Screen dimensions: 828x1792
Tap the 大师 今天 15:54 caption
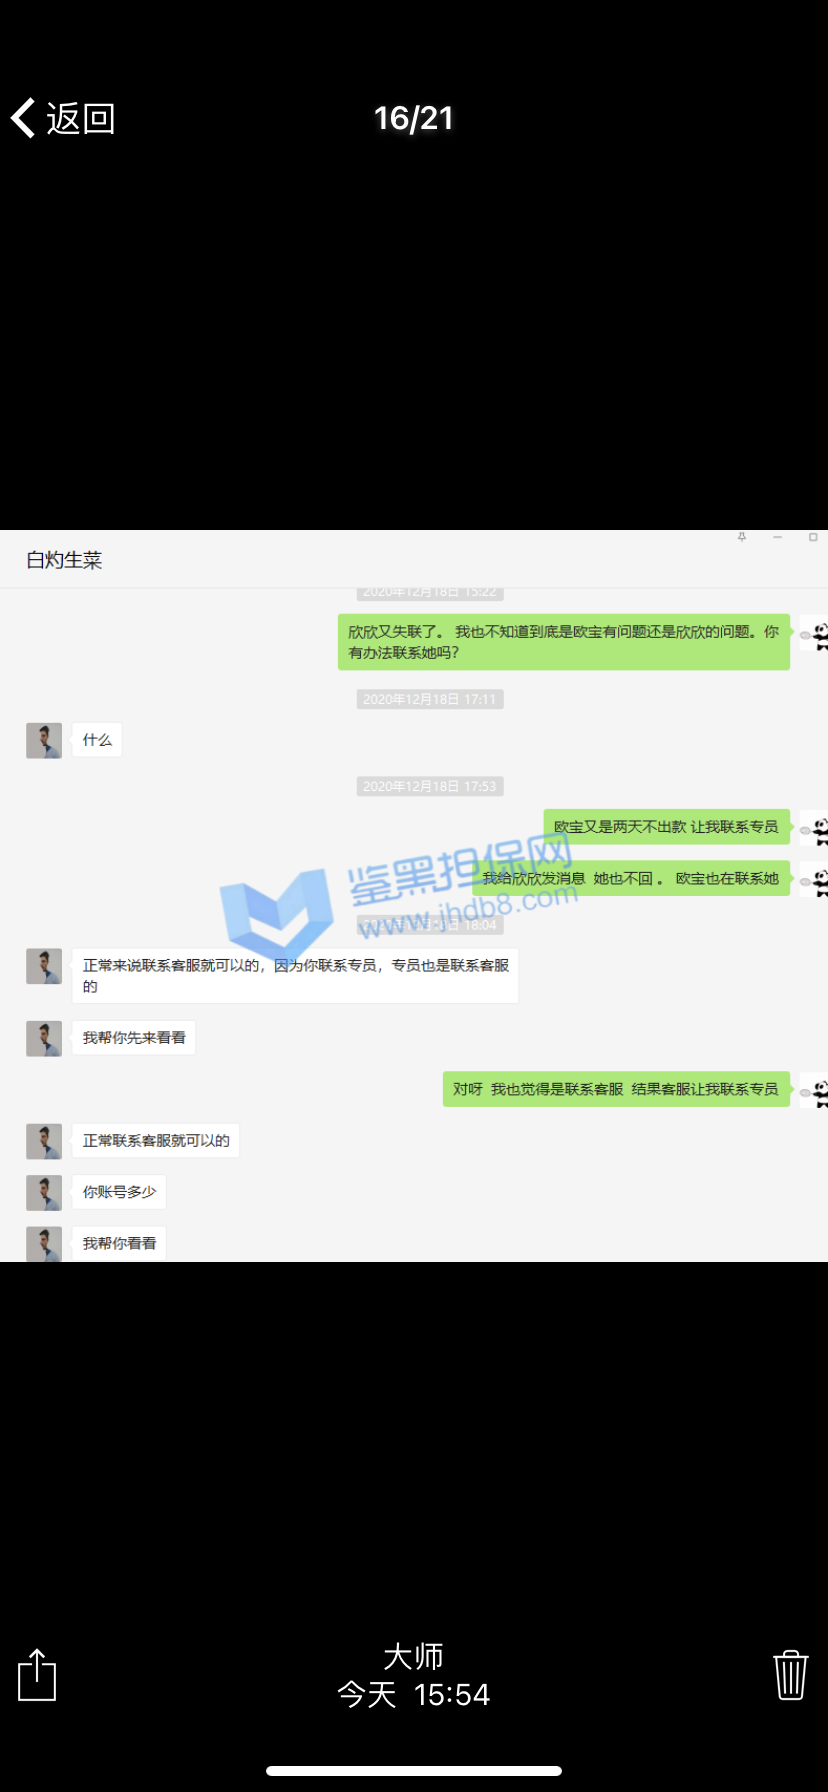[414, 1676]
